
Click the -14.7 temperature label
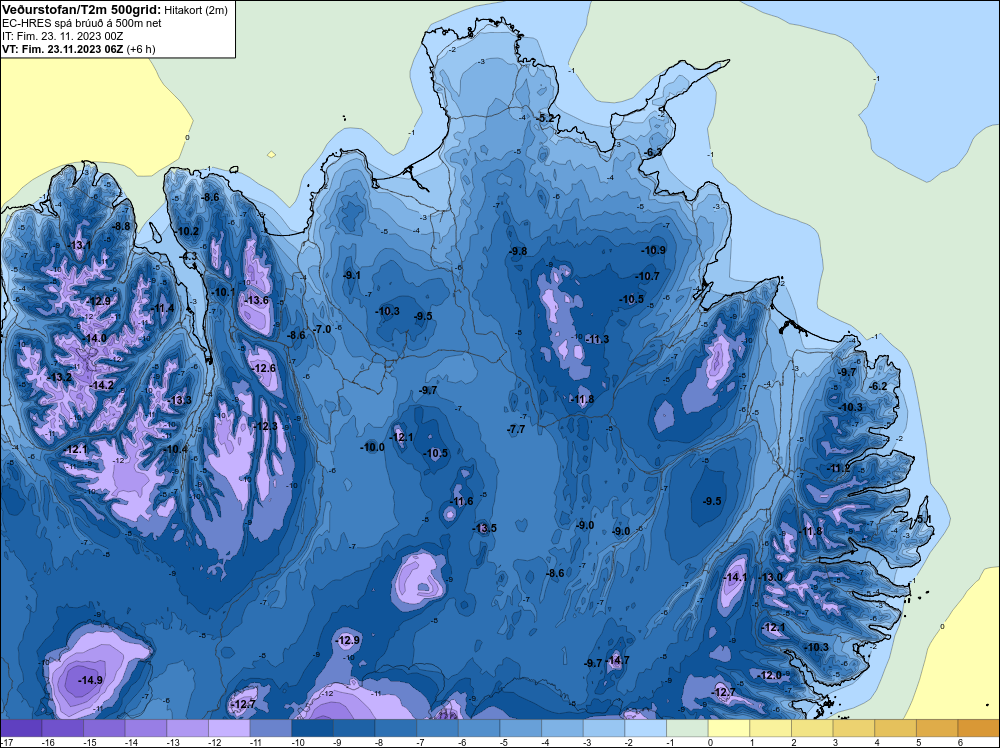tap(619, 661)
